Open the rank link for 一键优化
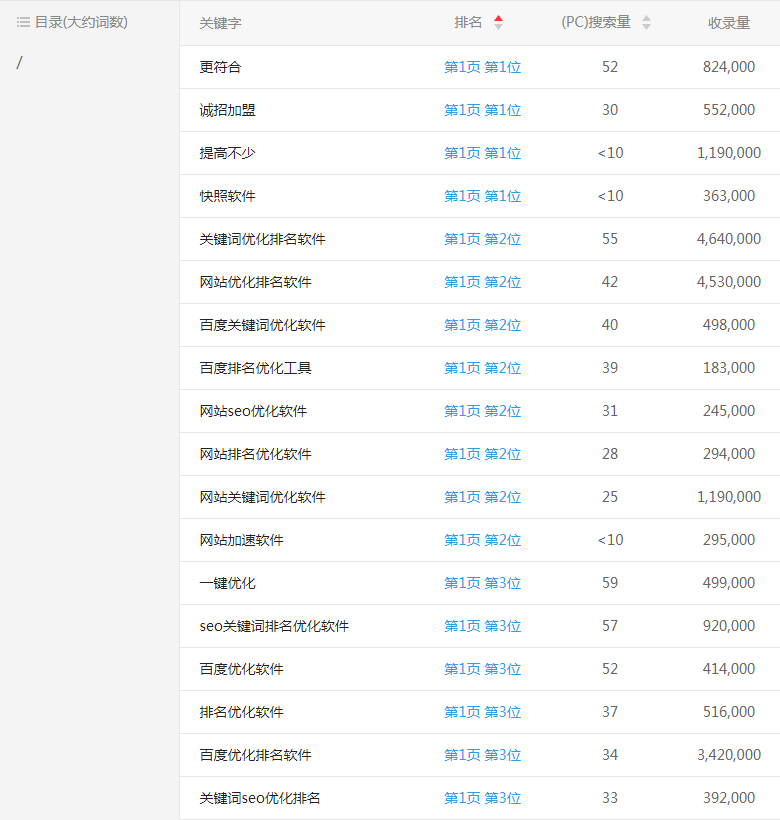Screen dimensions: 780x820 coord(482,583)
